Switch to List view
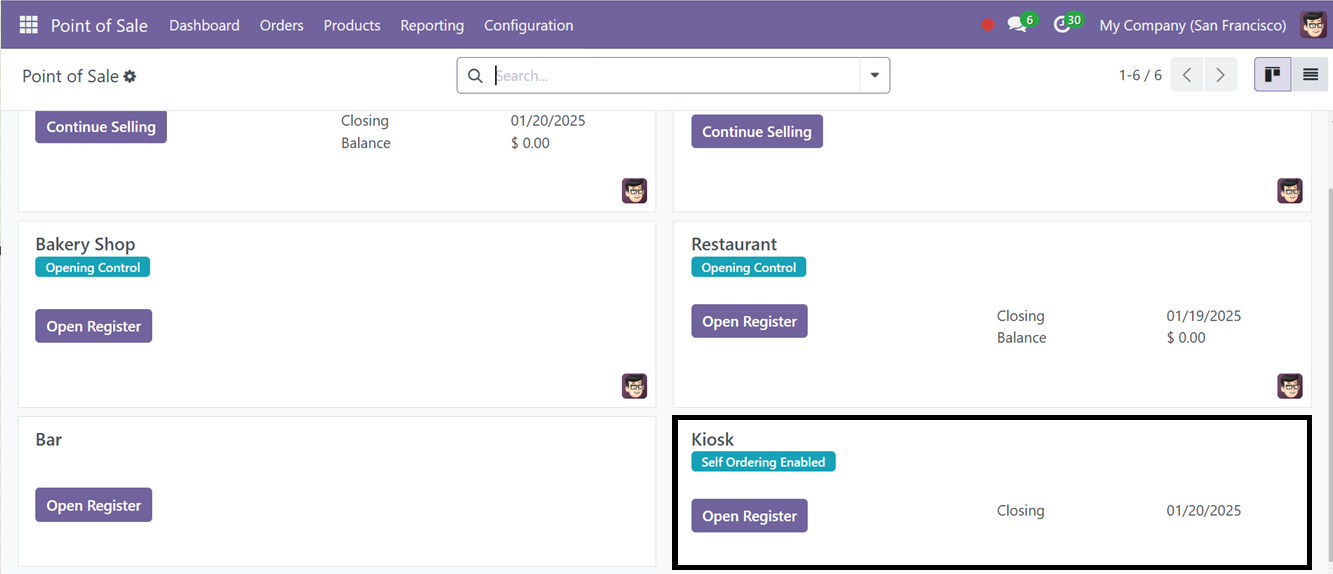 tap(1310, 75)
